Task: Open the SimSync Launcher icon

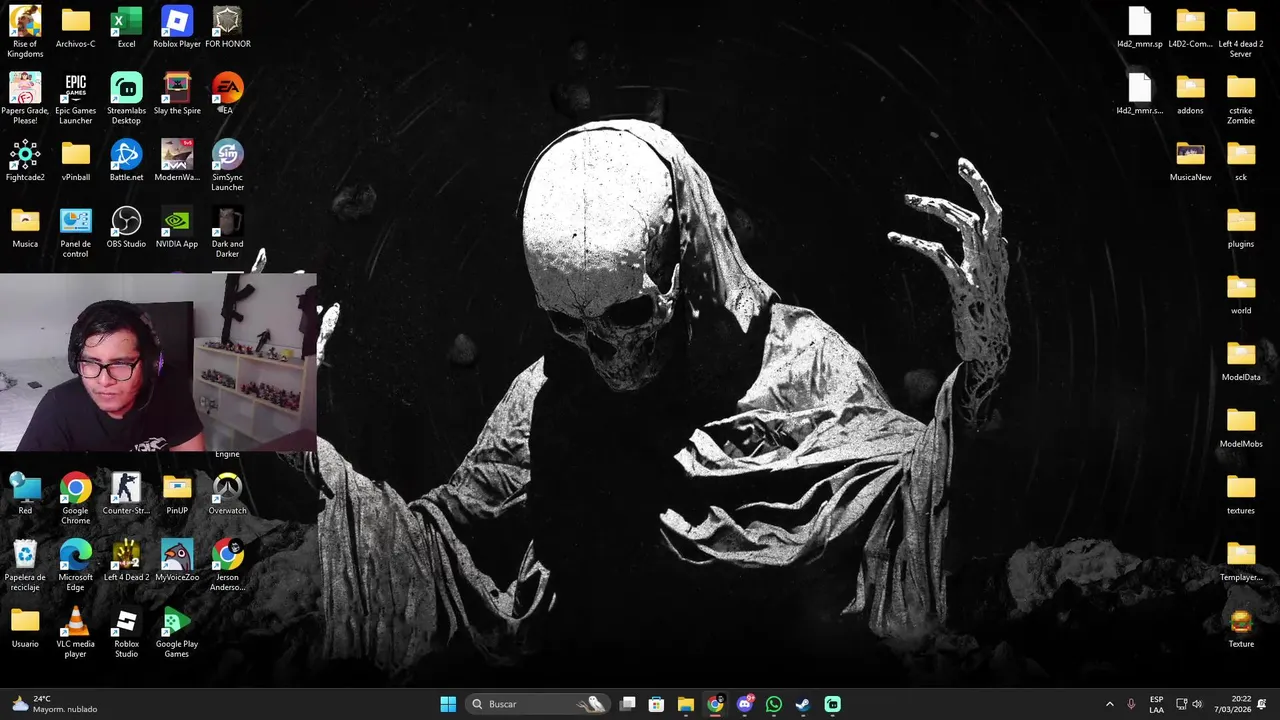Action: pos(227,165)
